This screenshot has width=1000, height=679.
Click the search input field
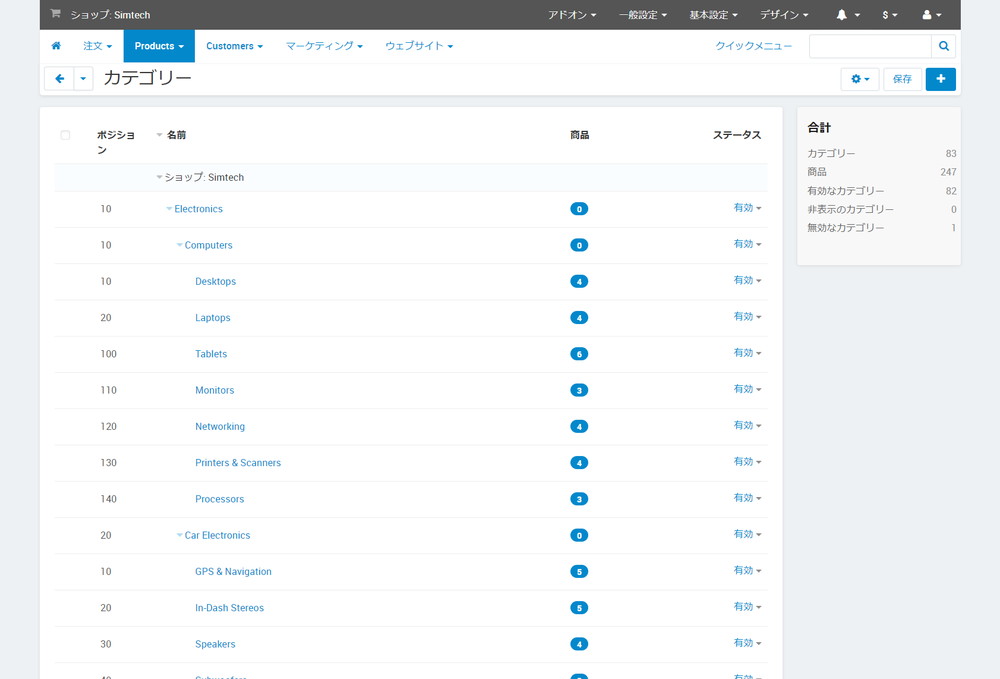click(871, 46)
